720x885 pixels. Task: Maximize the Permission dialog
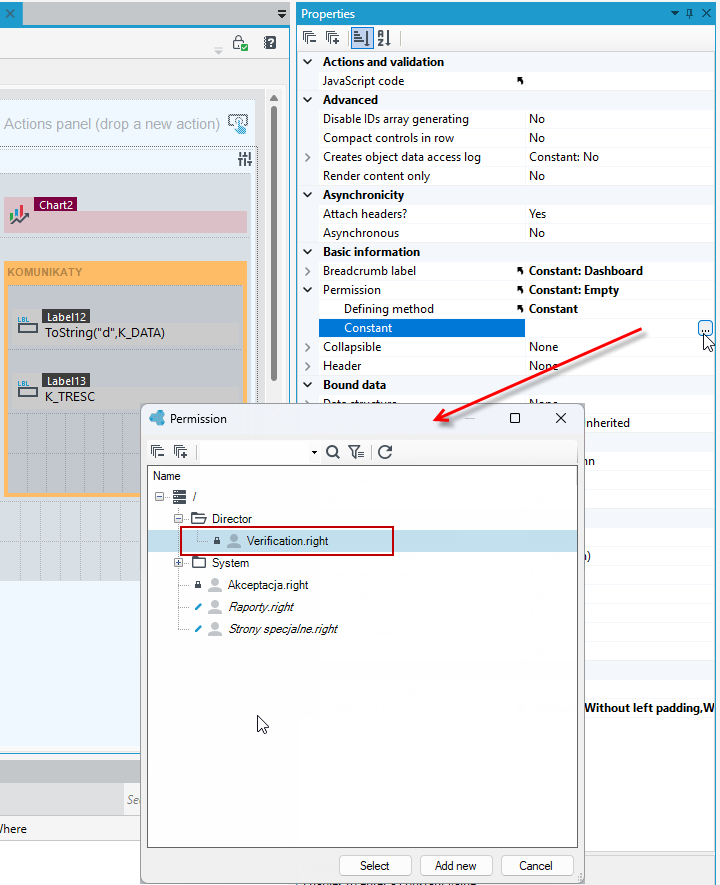(515, 418)
